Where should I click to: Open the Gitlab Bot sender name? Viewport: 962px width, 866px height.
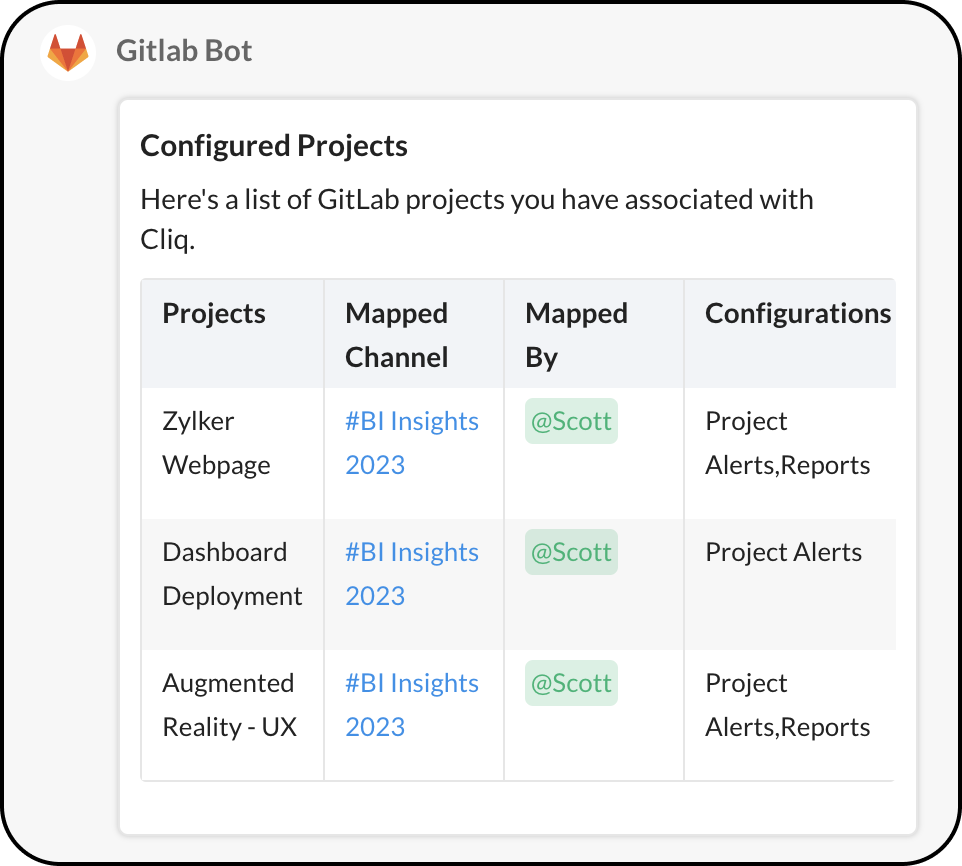click(x=184, y=50)
